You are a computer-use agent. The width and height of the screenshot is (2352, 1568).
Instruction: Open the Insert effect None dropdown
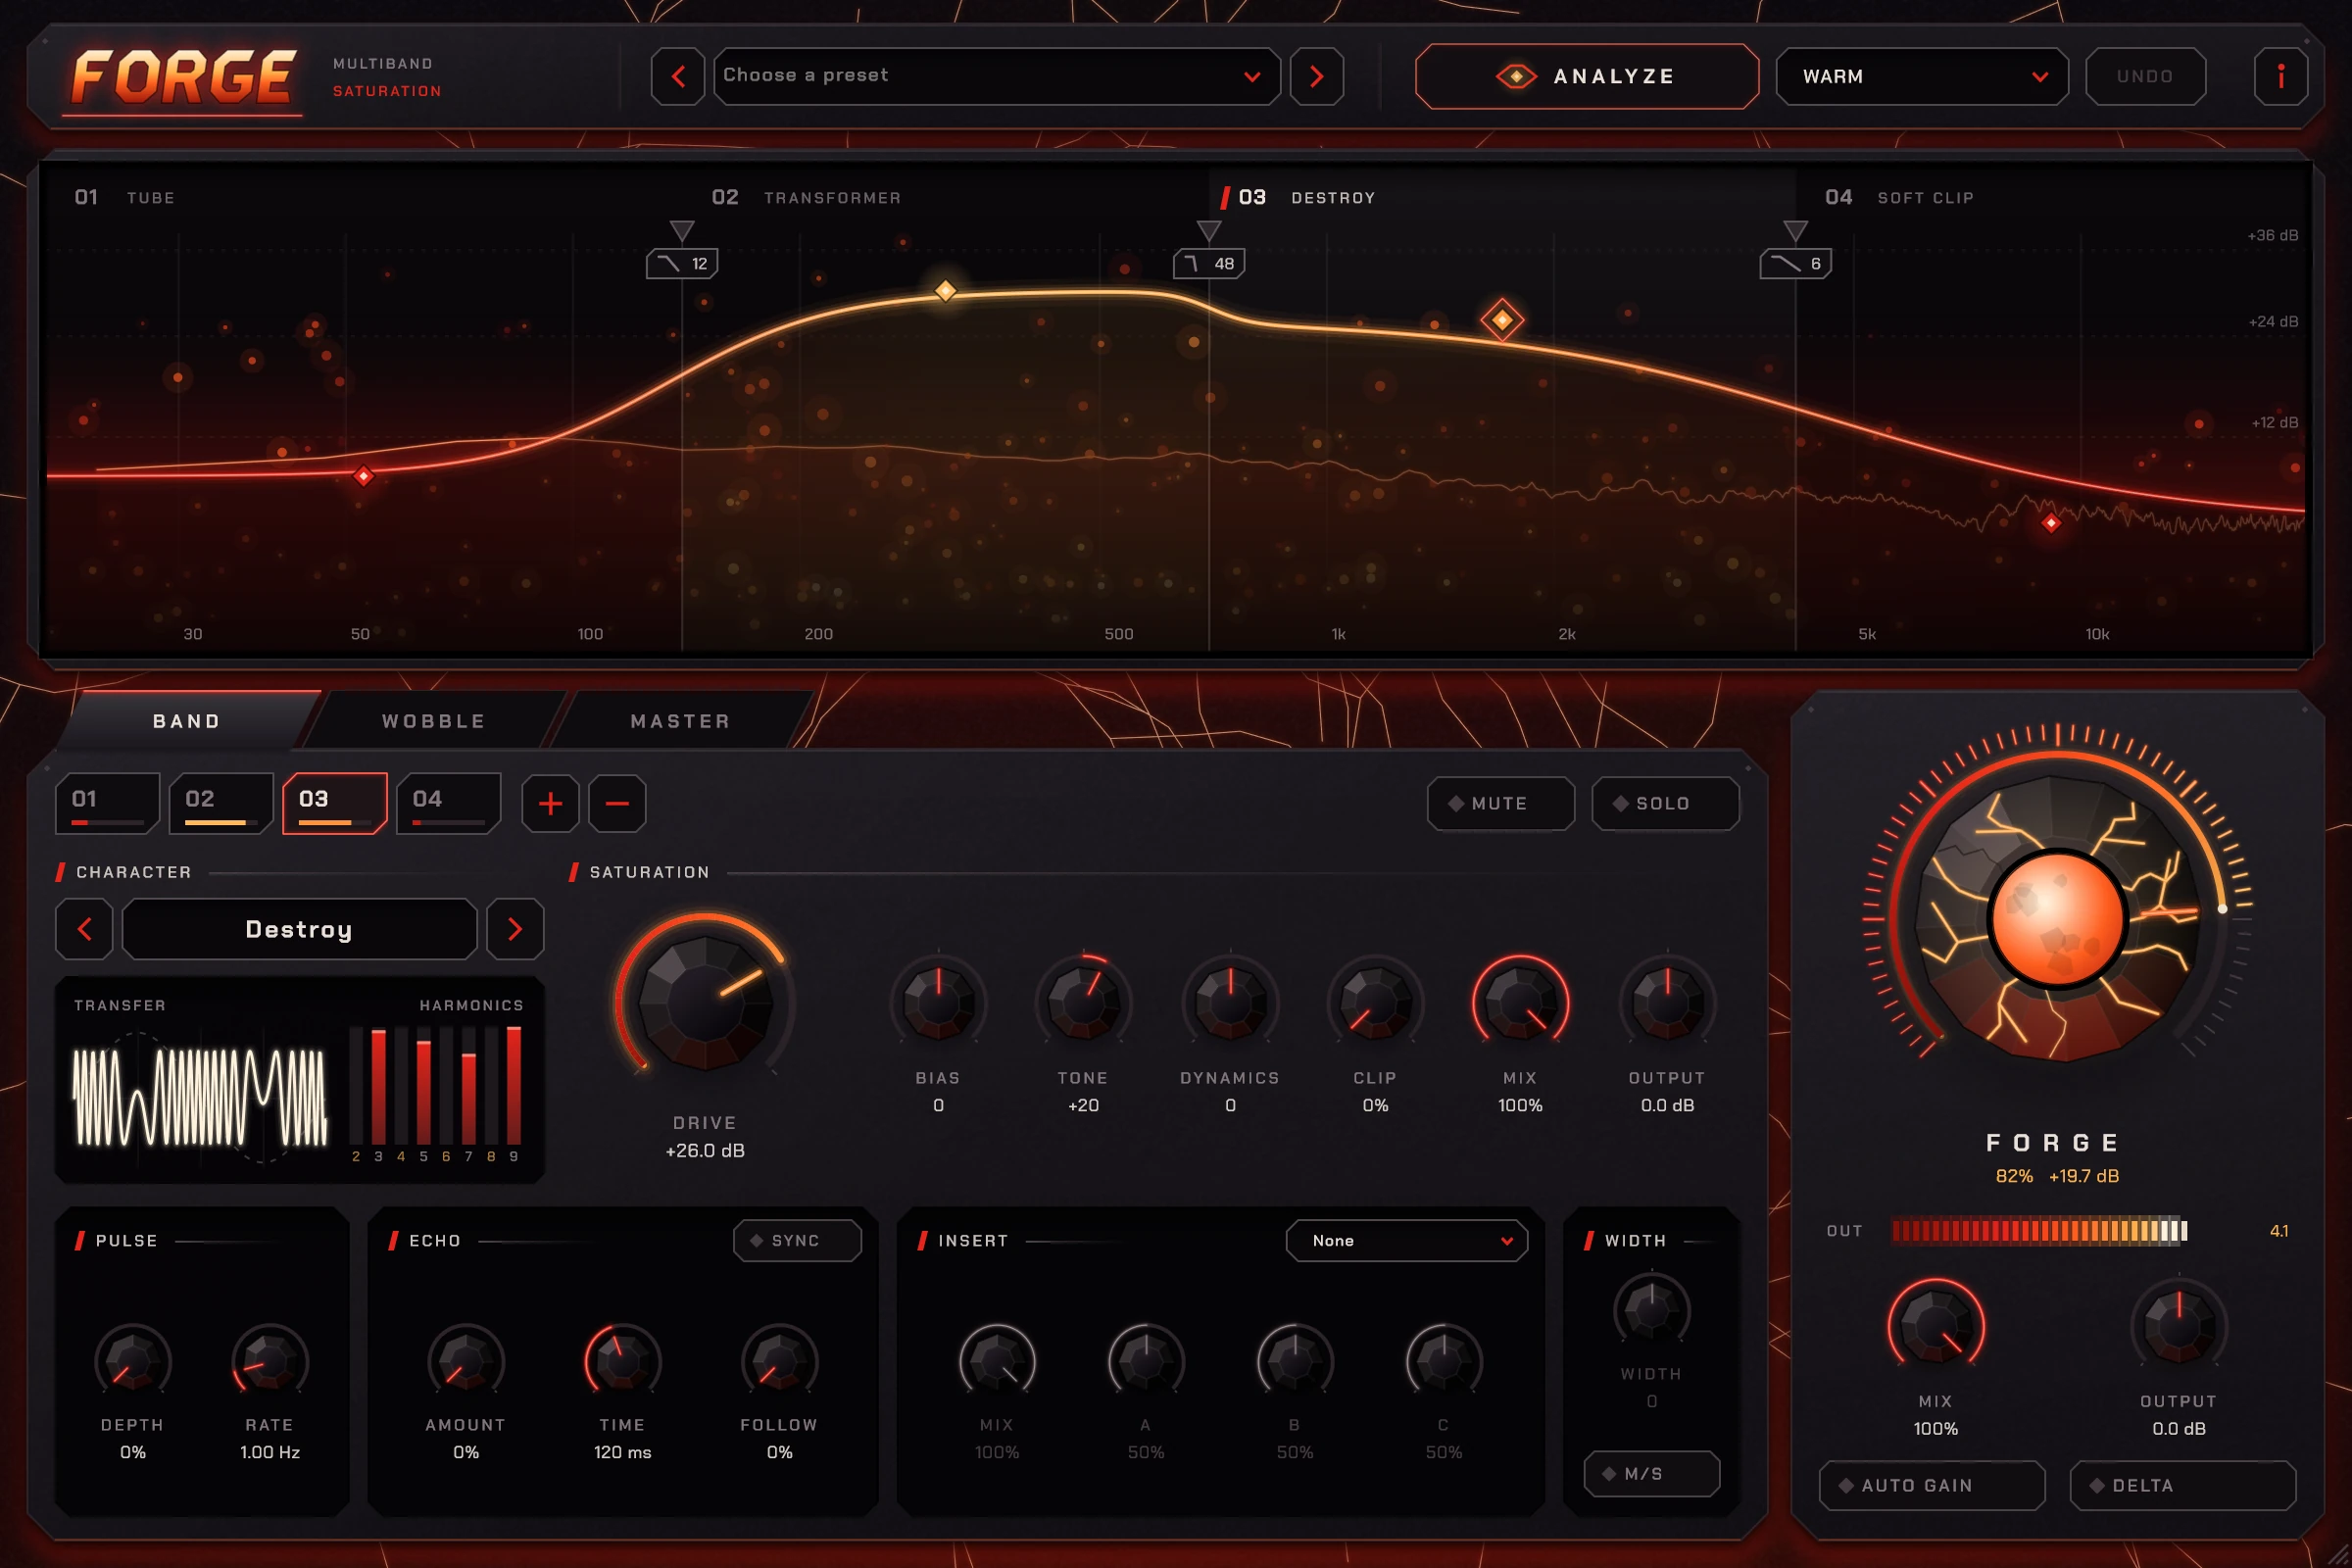[x=1406, y=1240]
